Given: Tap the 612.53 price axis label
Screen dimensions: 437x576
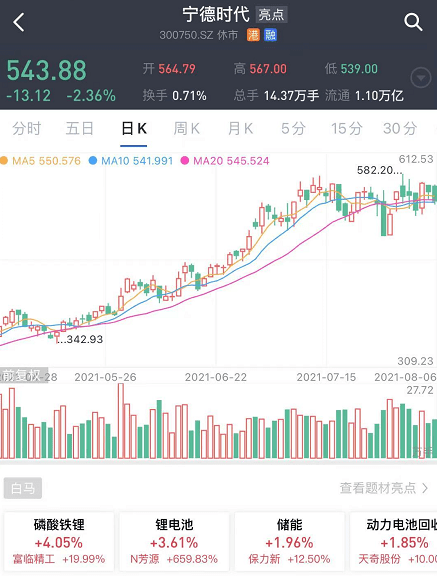Looking at the screenshot, I should pos(416,159).
